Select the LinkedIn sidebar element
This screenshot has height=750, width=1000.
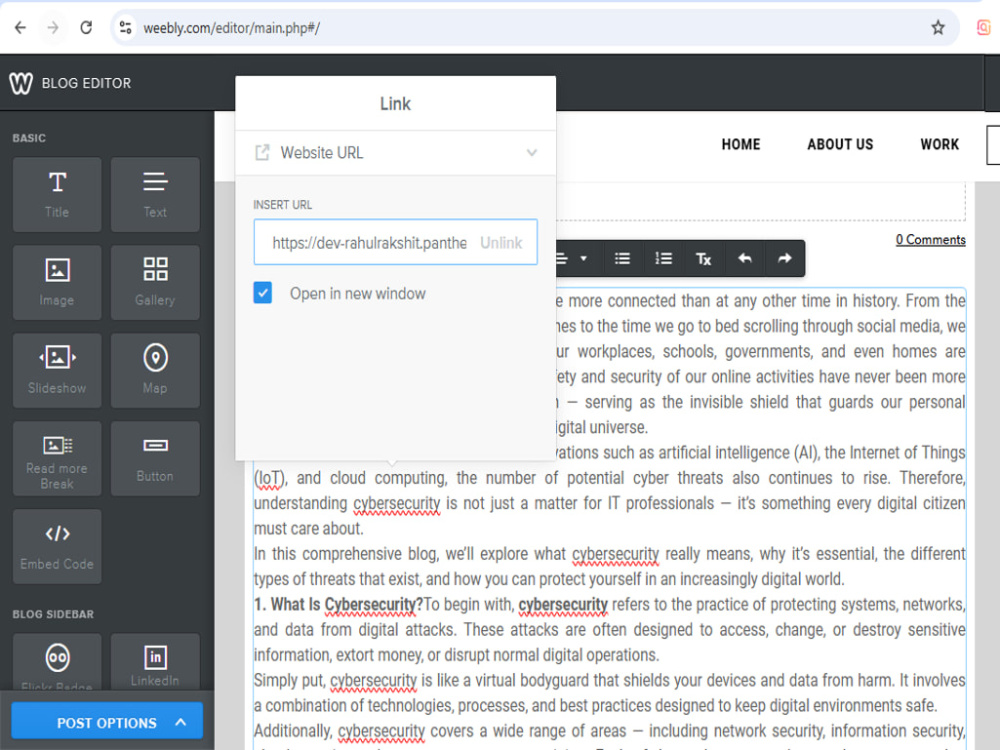pos(155,662)
